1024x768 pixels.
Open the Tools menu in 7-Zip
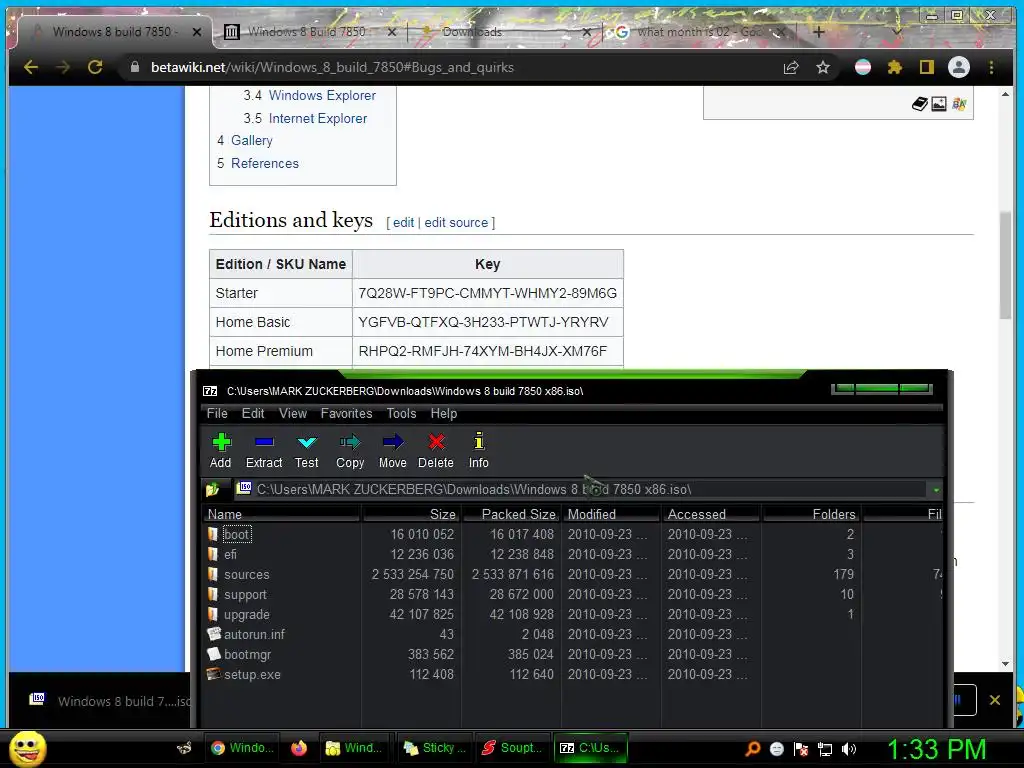(x=401, y=413)
